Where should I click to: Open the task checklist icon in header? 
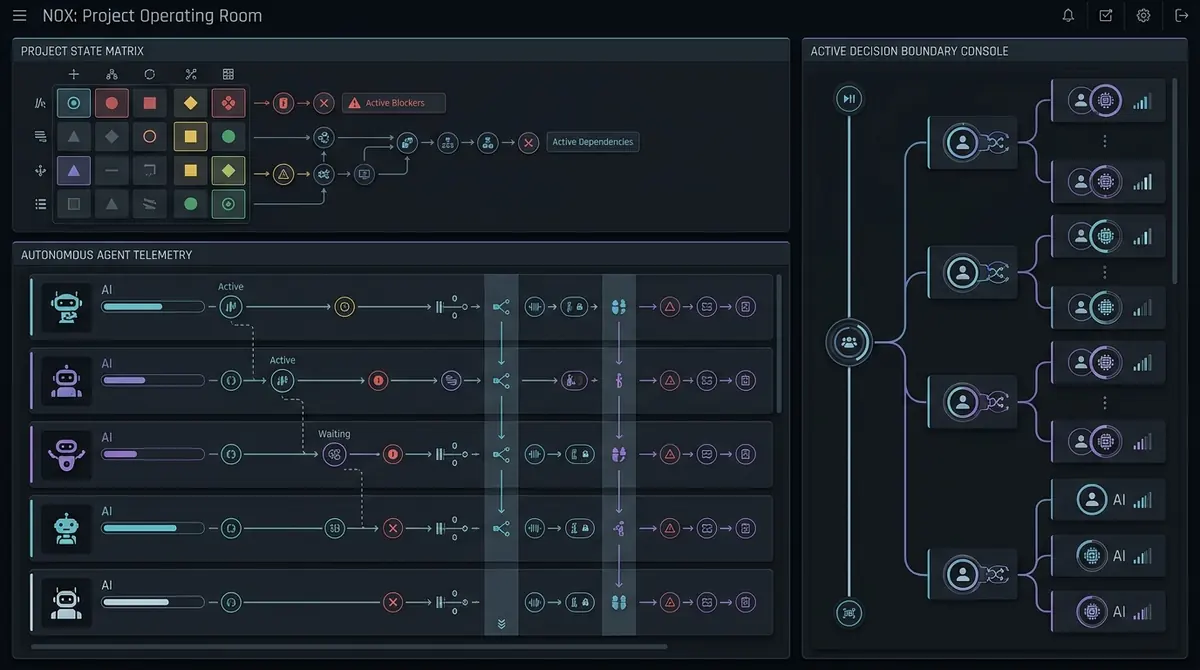[x=1105, y=16]
